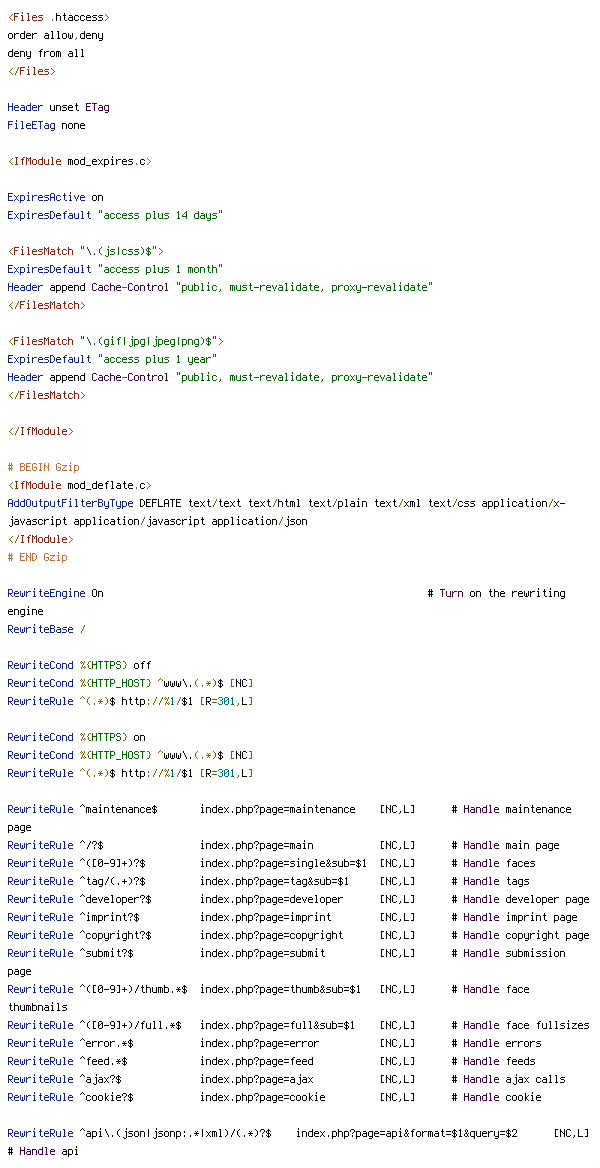Image resolution: width=600 pixels, height=1168 pixels.
Task: Click '# Handle ajax calls' comment
Action: pyautogui.click(x=508, y=1079)
